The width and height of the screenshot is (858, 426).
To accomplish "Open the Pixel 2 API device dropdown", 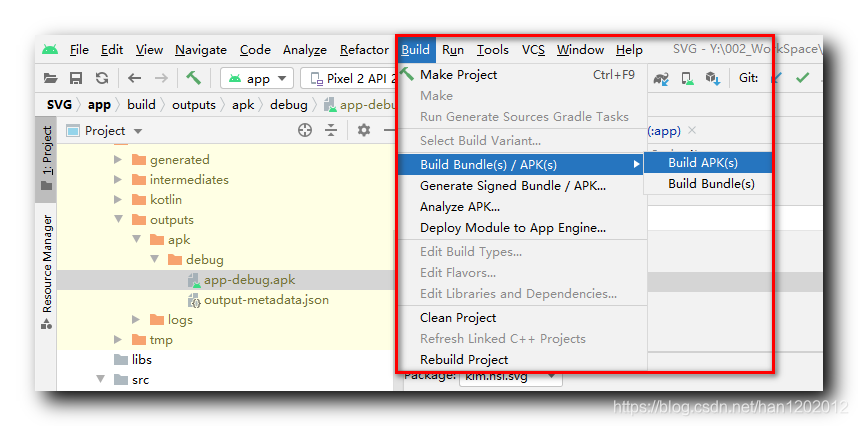I will pos(350,78).
